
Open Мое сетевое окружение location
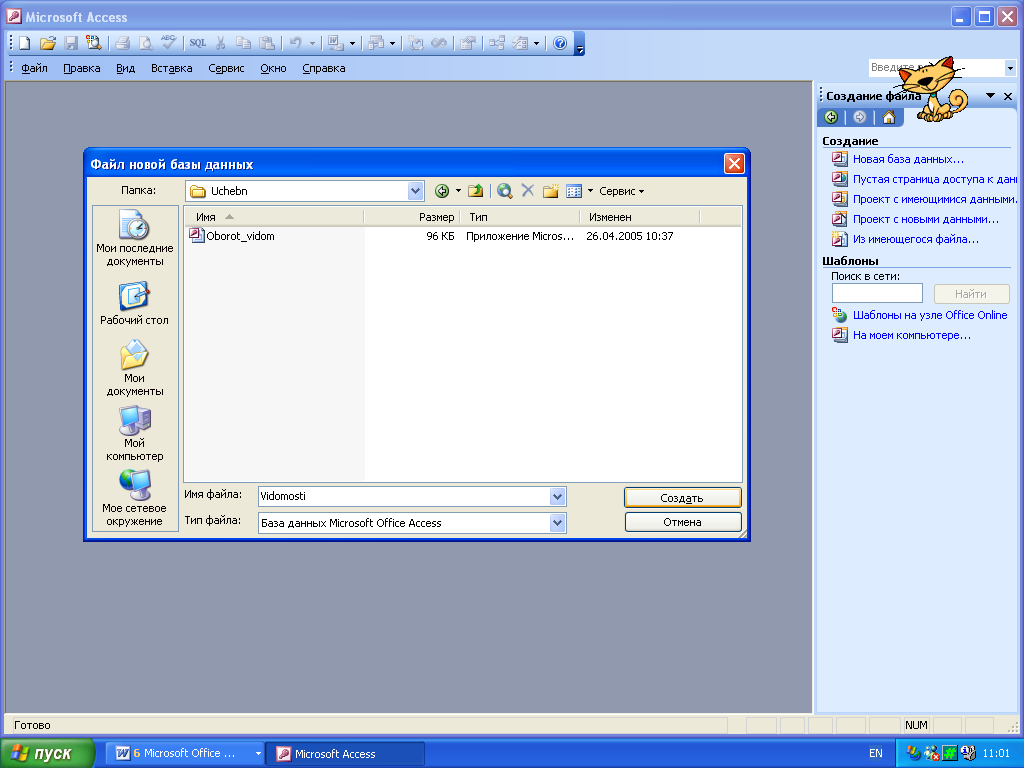[x=135, y=498]
